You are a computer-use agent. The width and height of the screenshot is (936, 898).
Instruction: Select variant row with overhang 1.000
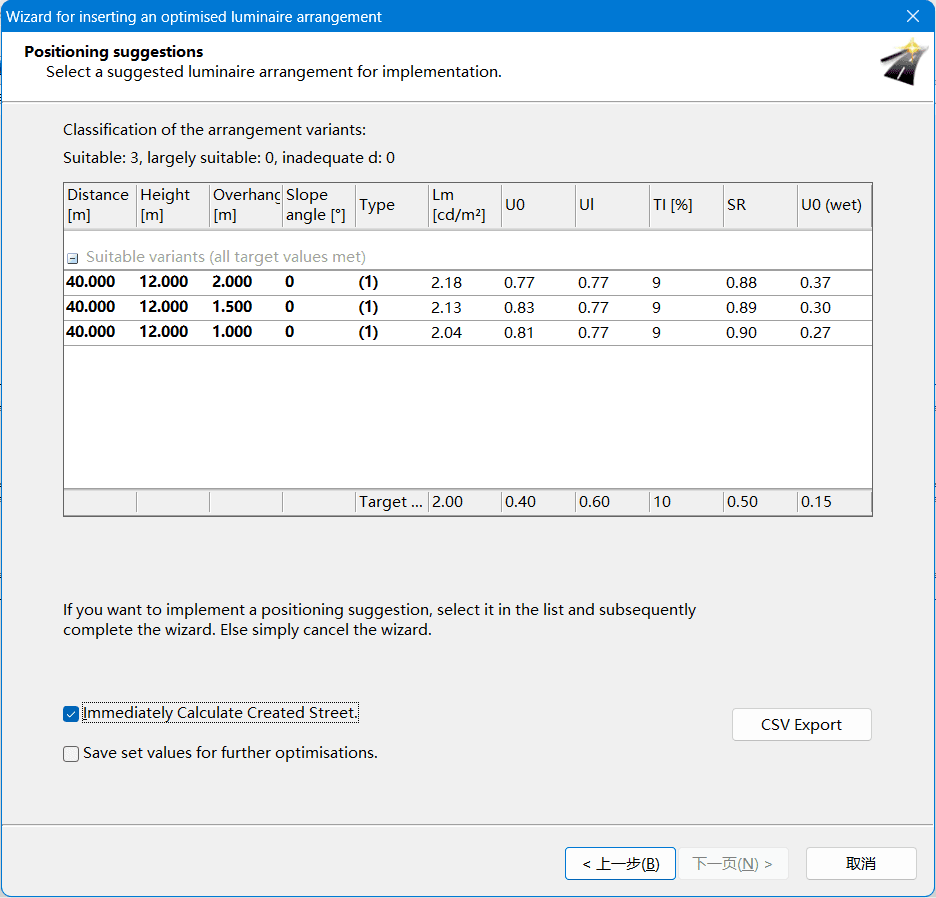pos(467,333)
